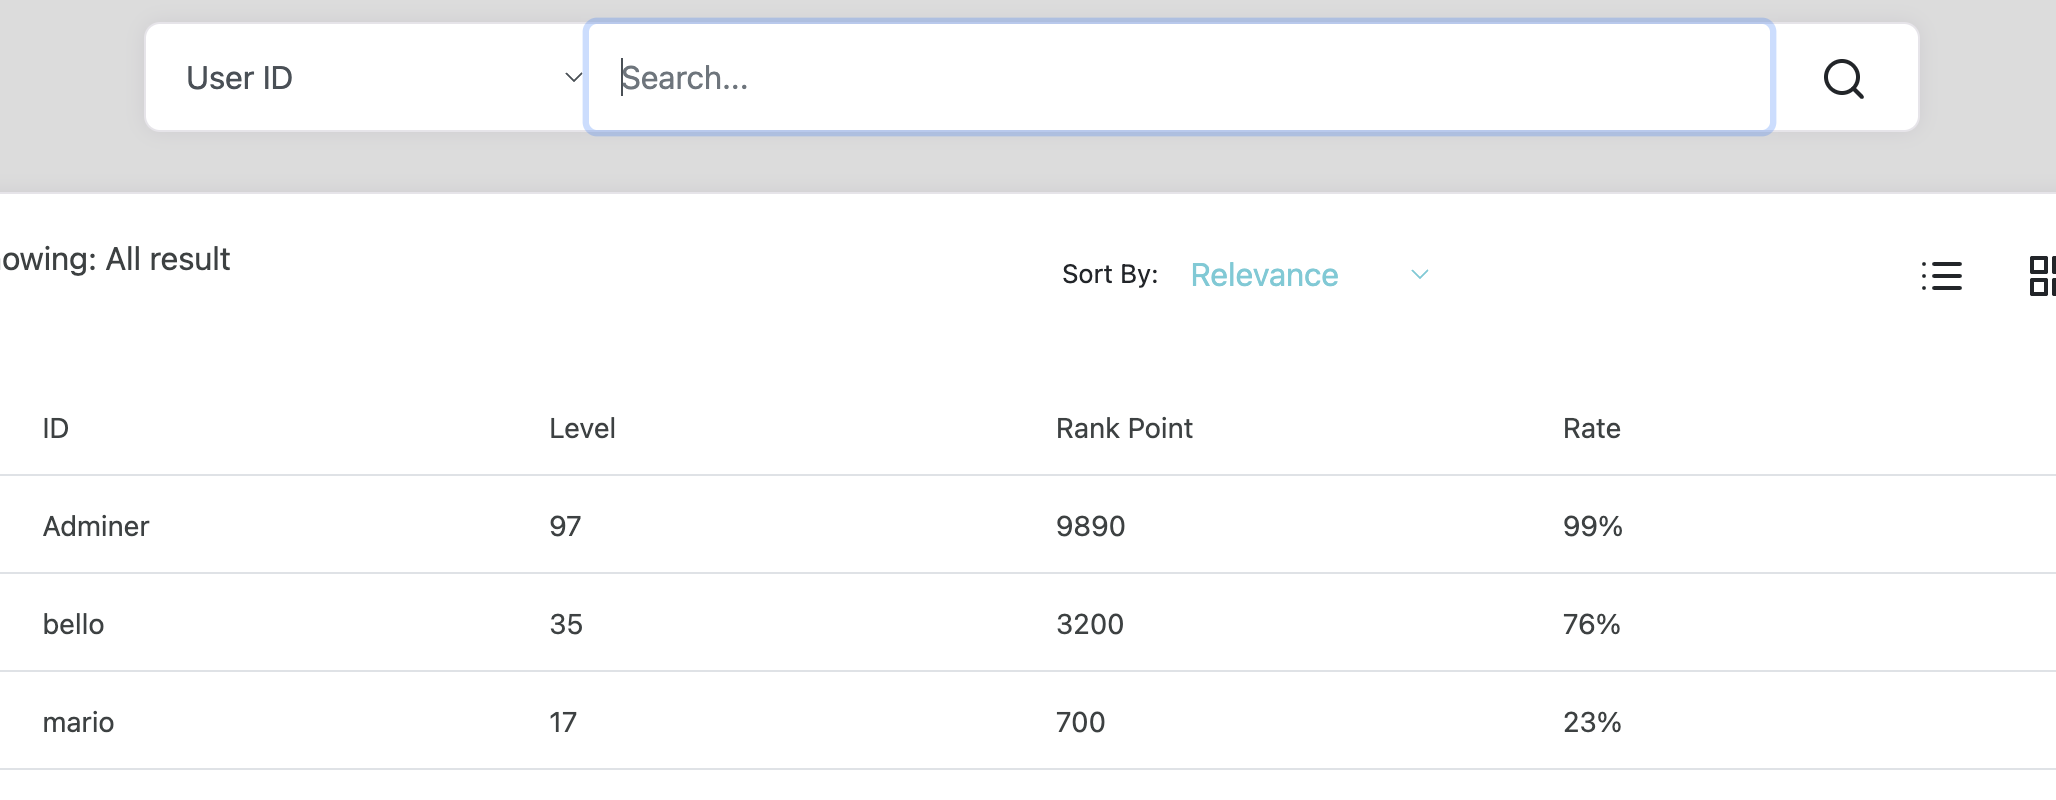Screen dimensions: 2056x800
Task: Sort by the Level column header
Action: pyautogui.click(x=582, y=428)
